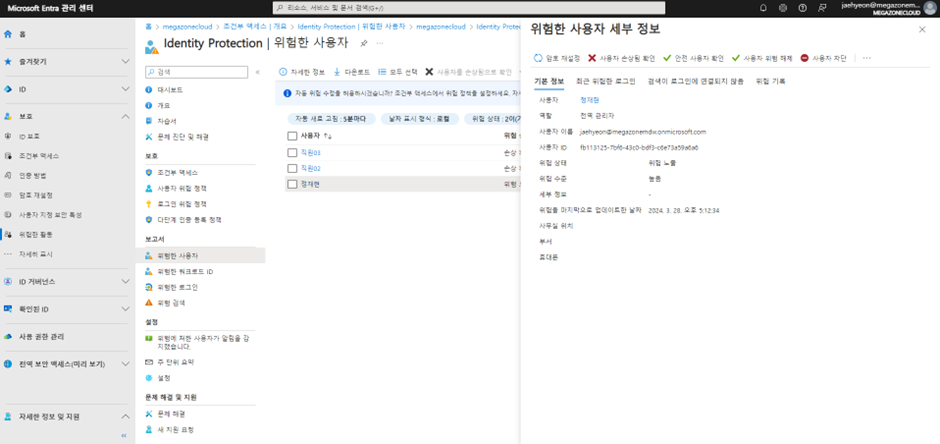Open the 직원03 user link
Screen dimensions: 940x444
[x=311, y=153]
